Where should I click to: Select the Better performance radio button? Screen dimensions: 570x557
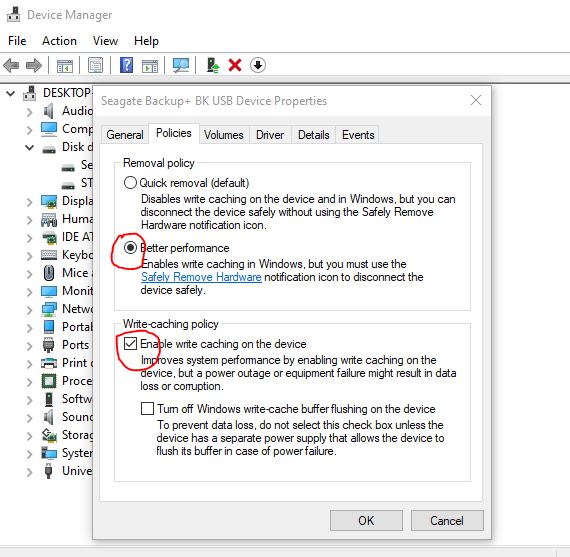pos(130,248)
